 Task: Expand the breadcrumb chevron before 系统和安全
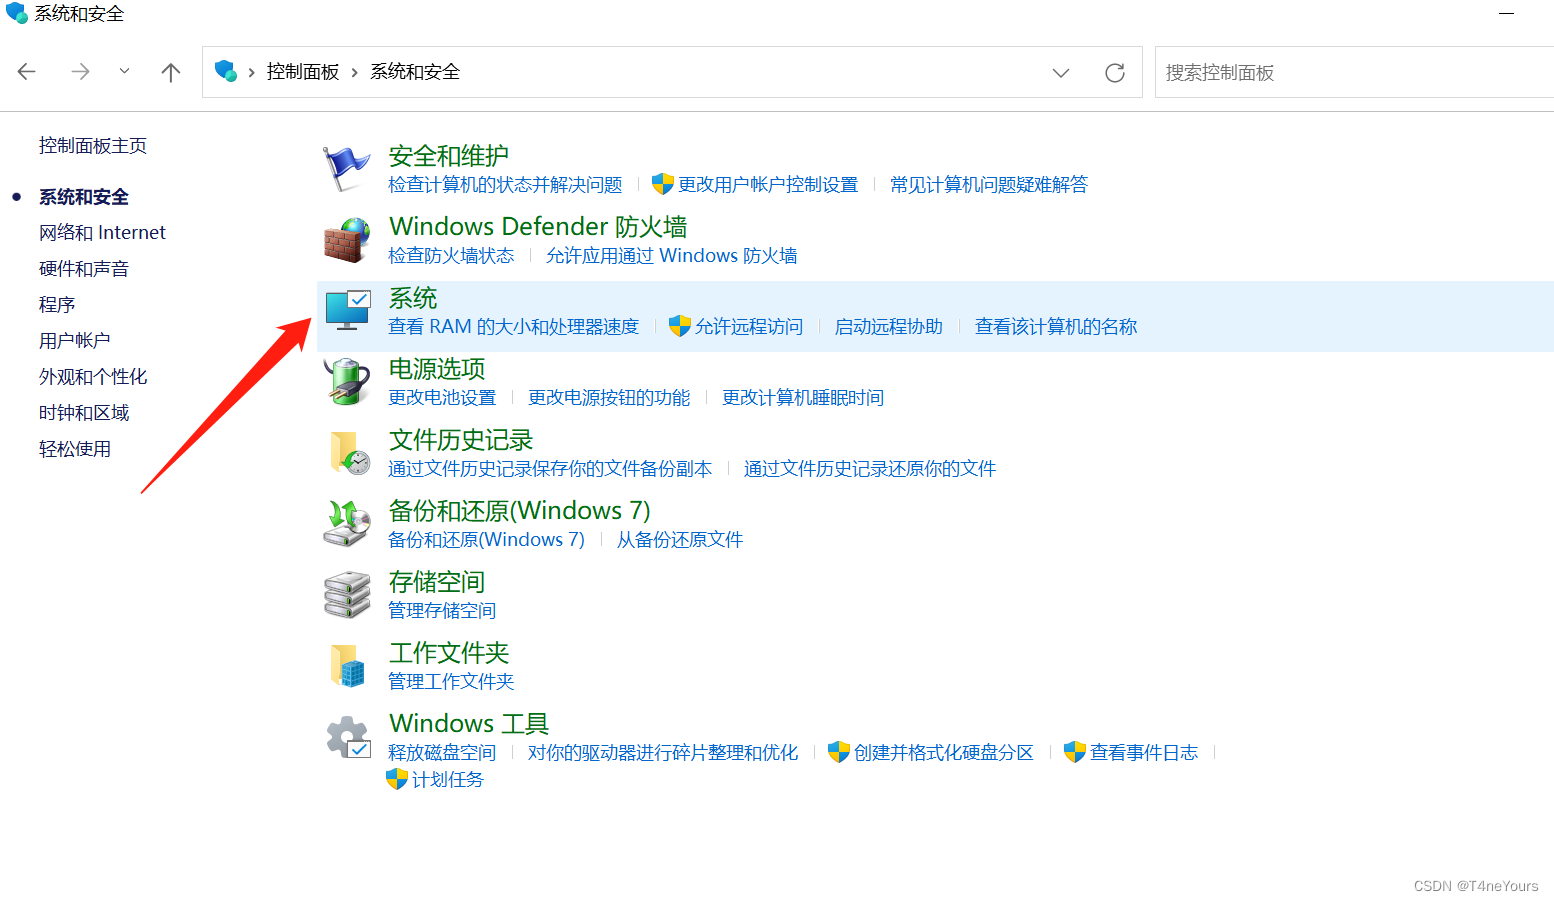[x=355, y=72]
